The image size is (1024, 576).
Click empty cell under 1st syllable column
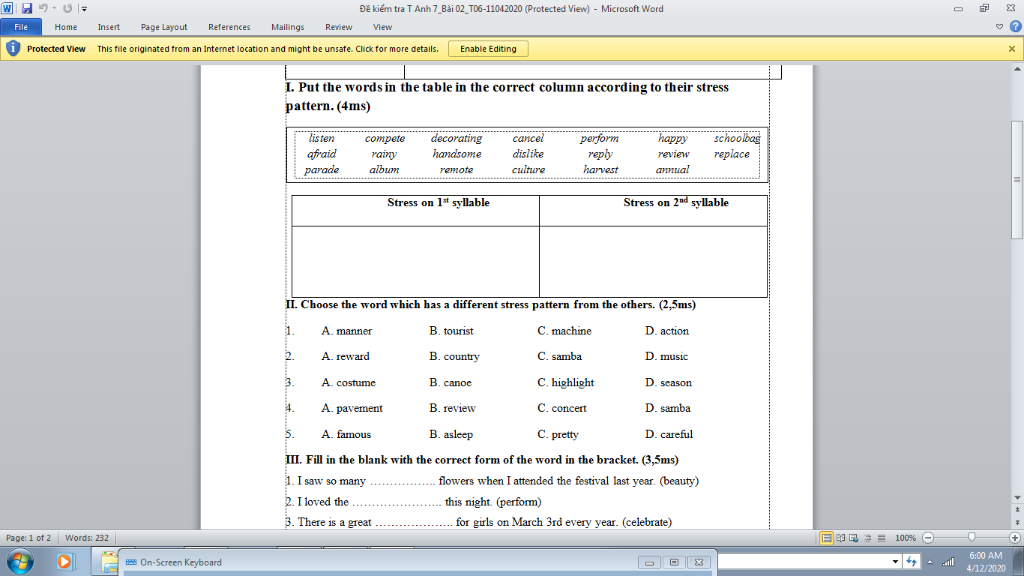pyautogui.click(x=415, y=262)
